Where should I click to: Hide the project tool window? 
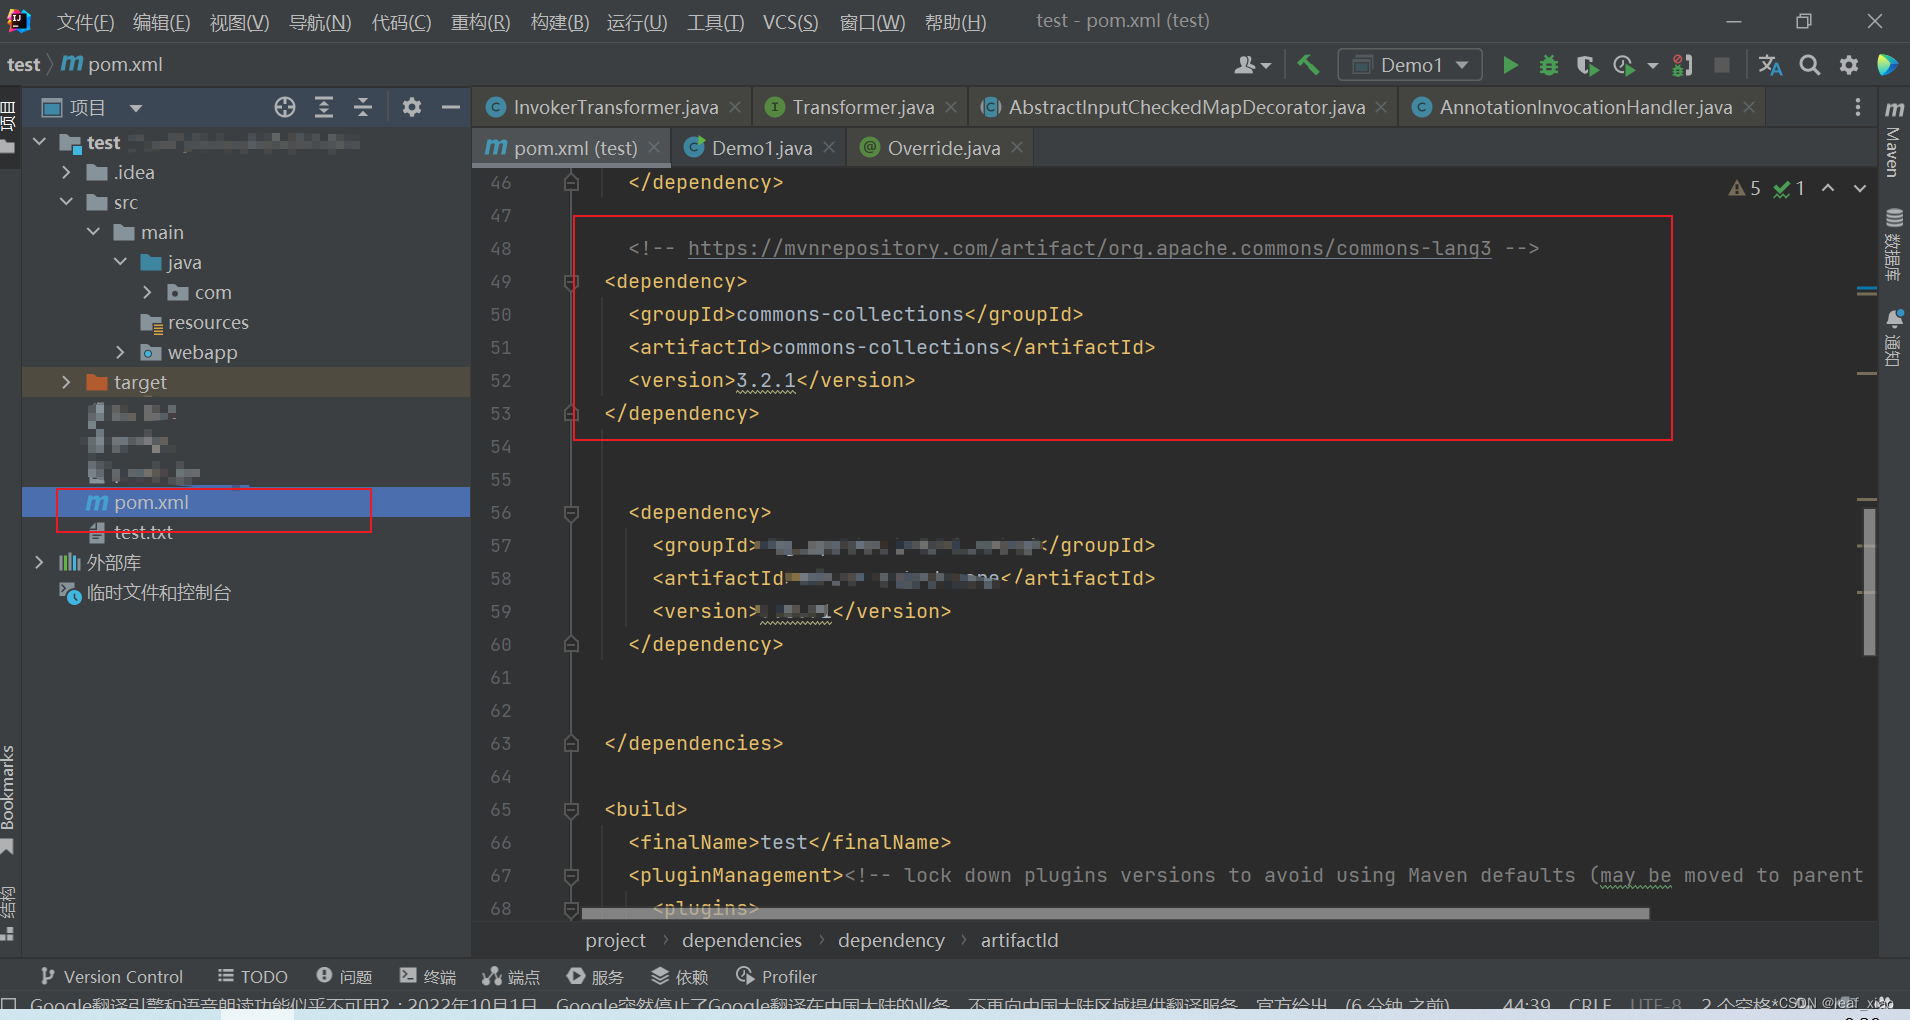pyautogui.click(x=451, y=107)
